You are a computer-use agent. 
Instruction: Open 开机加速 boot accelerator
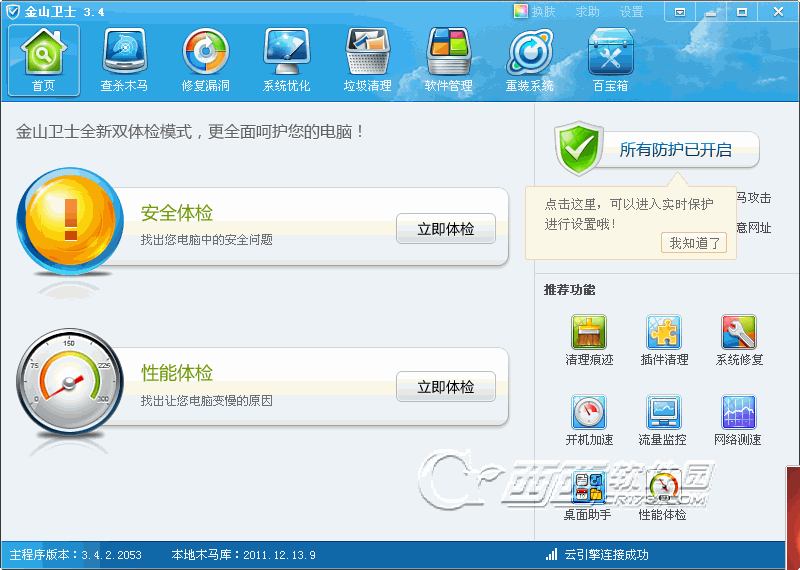(x=589, y=420)
